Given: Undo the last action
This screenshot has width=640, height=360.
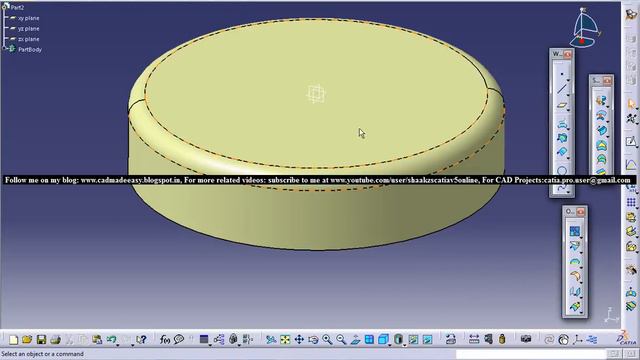Looking at the screenshot, I should (x=111, y=340).
